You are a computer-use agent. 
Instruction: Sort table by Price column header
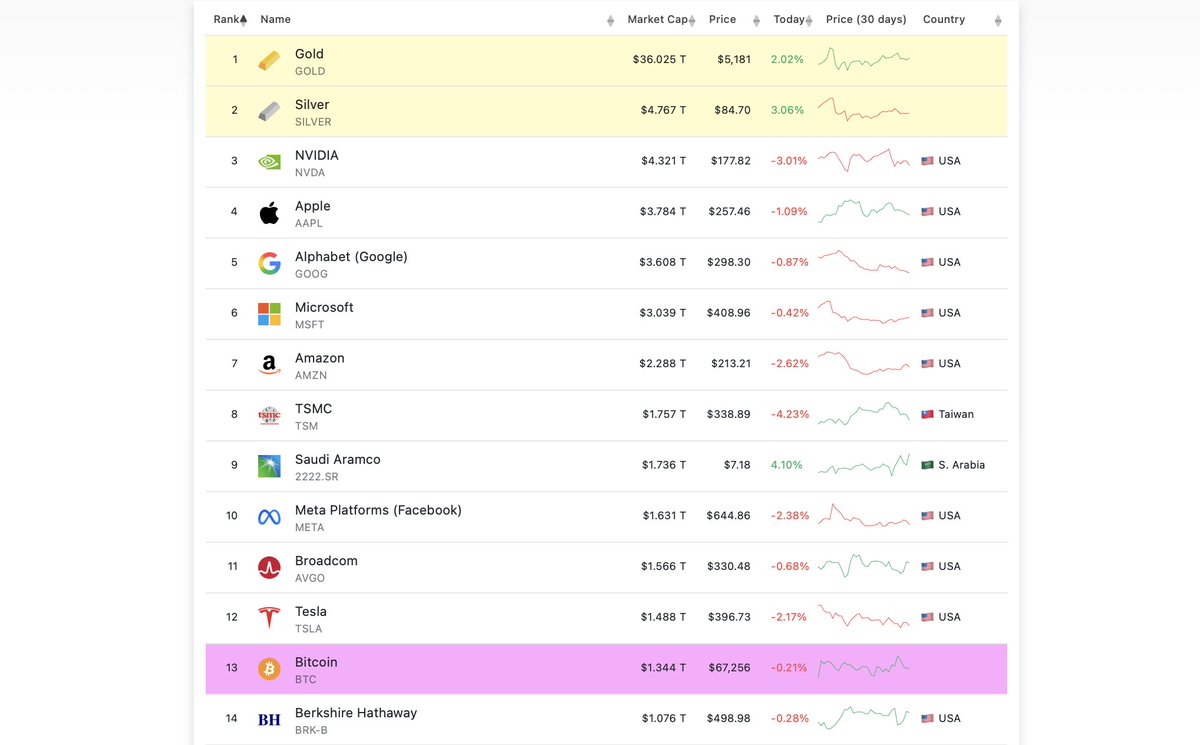coord(722,19)
